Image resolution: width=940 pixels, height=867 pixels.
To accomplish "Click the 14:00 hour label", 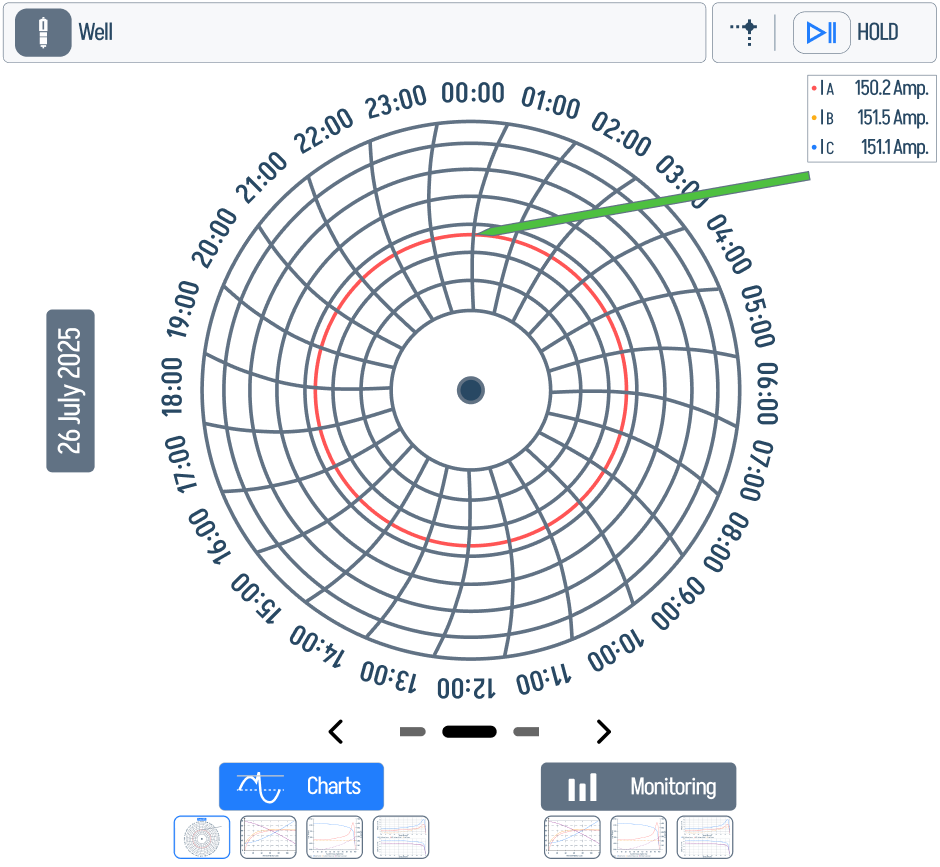I will coord(318,647).
